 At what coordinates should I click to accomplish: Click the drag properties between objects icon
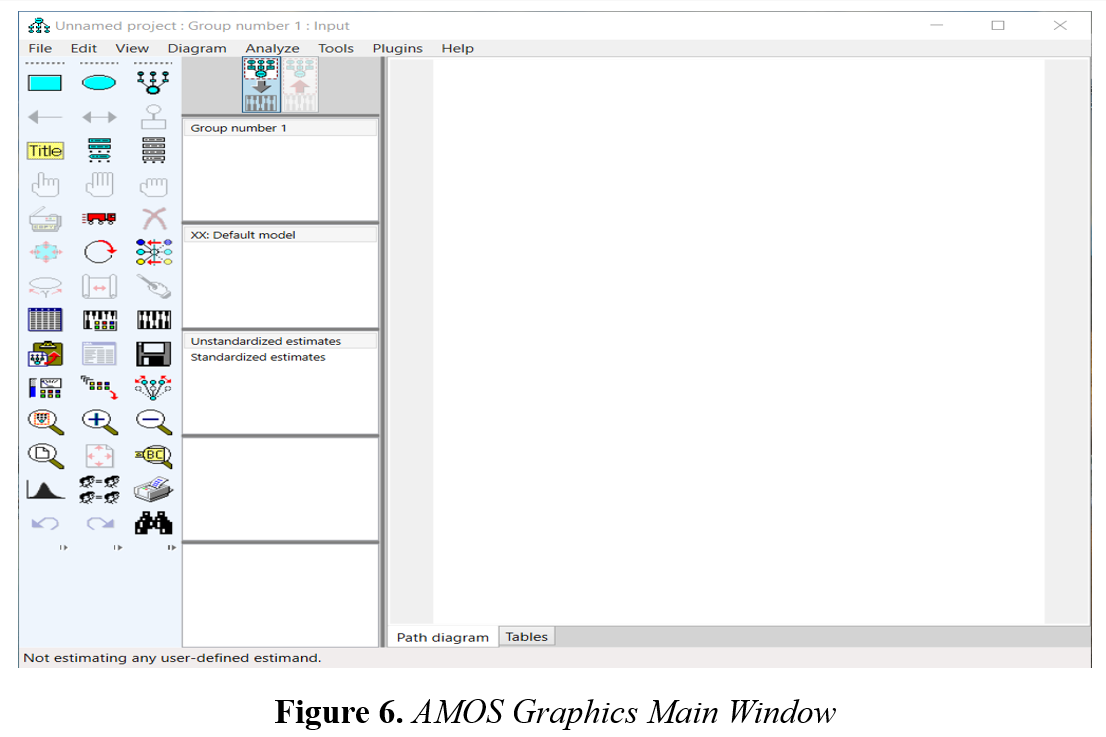coord(99,388)
